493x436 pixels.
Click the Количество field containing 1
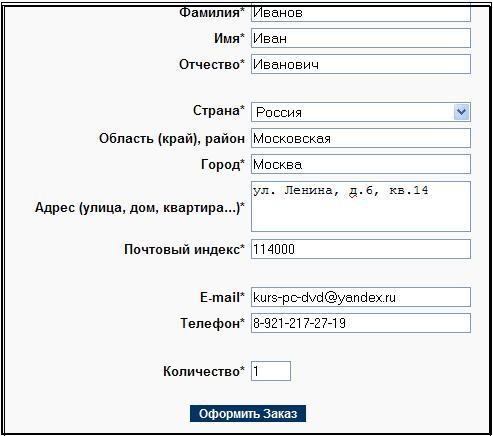click(271, 371)
